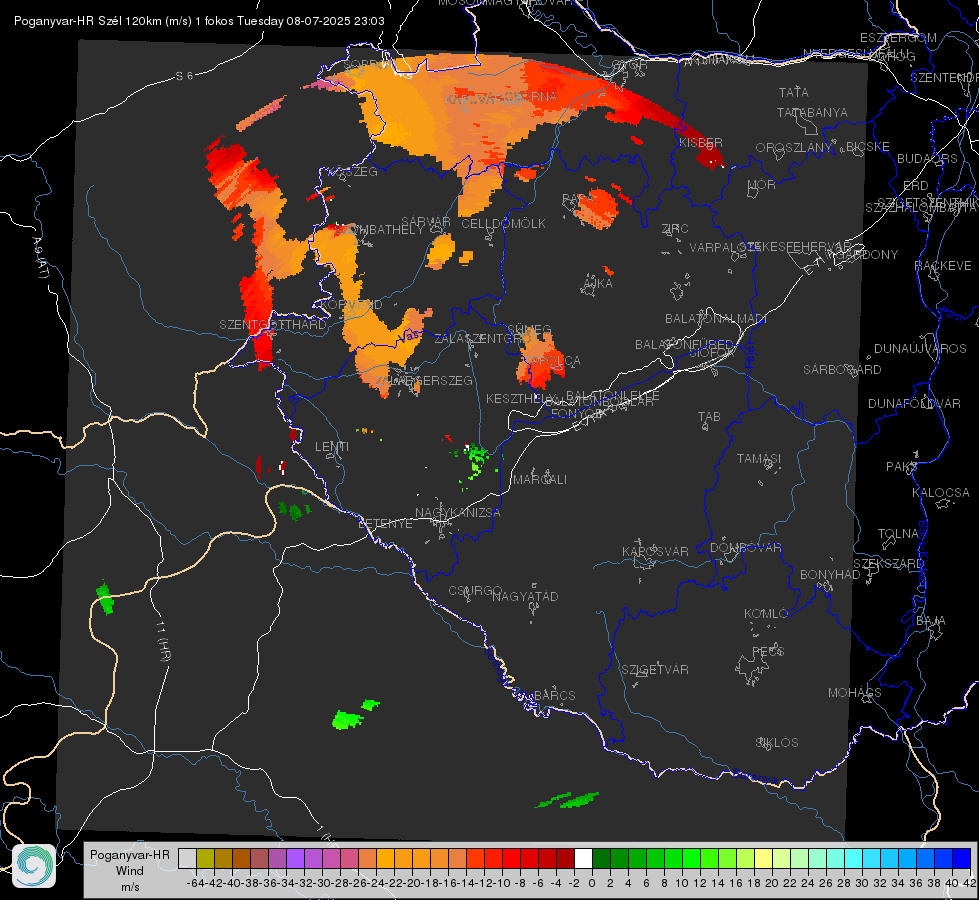
Task: Click the 'KAPOSVÁR' city label
Action: click(x=655, y=551)
